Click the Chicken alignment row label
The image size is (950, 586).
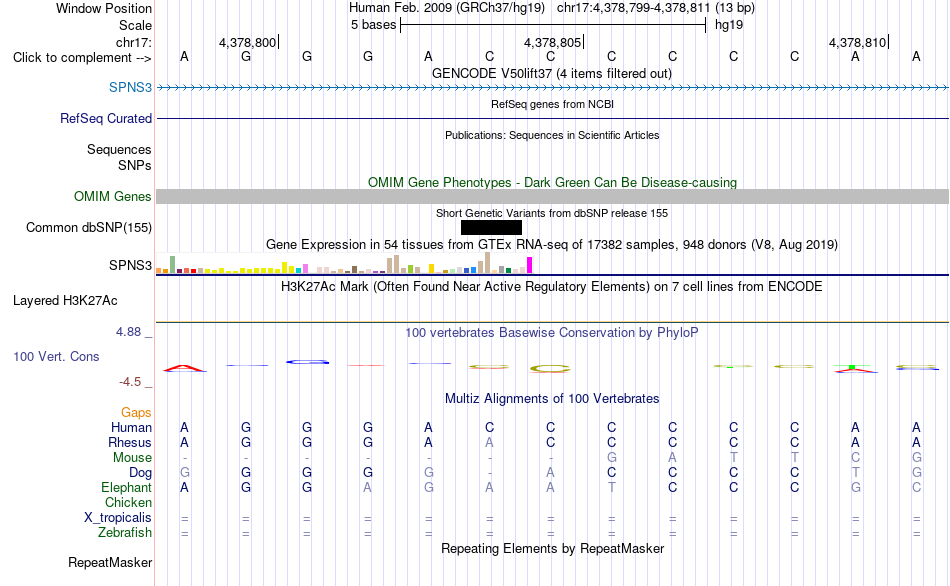[x=128, y=502]
